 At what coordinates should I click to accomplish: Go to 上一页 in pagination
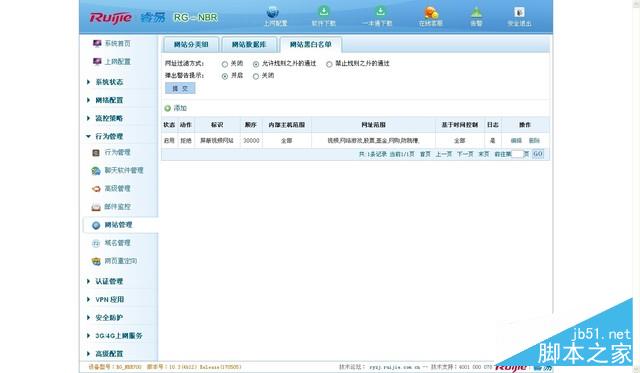point(443,154)
